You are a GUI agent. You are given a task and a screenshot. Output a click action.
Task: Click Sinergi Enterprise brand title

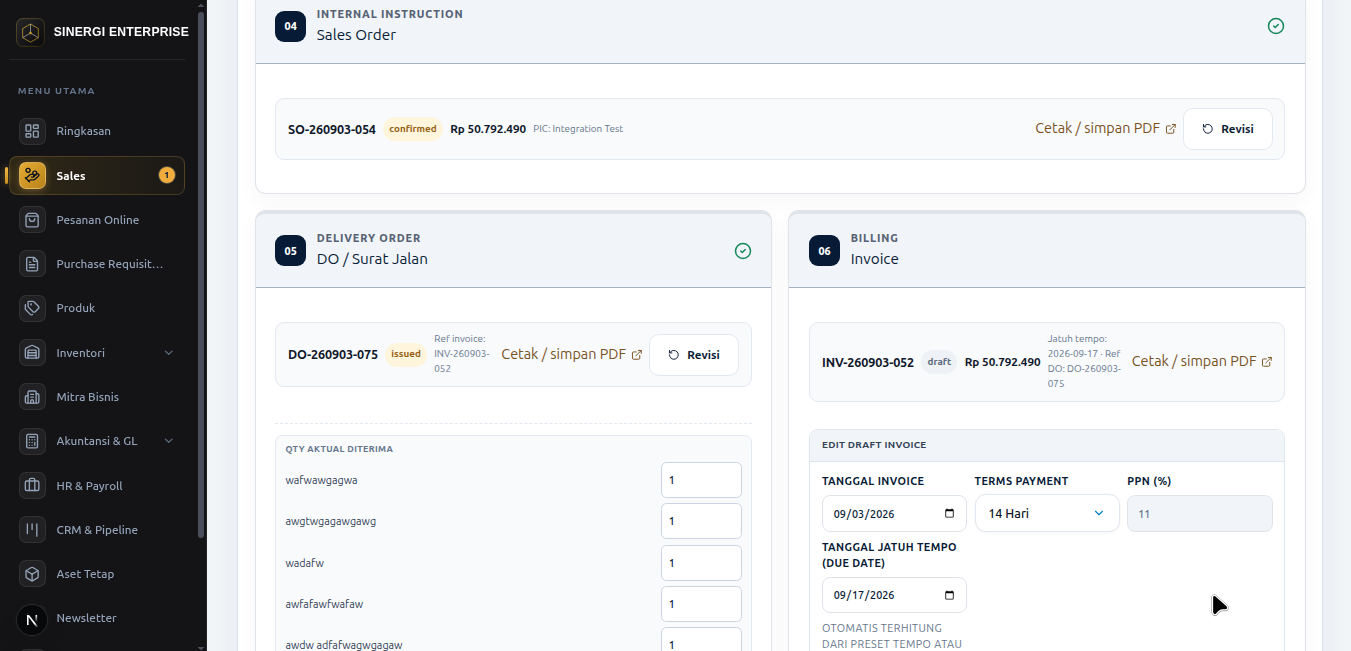click(121, 32)
